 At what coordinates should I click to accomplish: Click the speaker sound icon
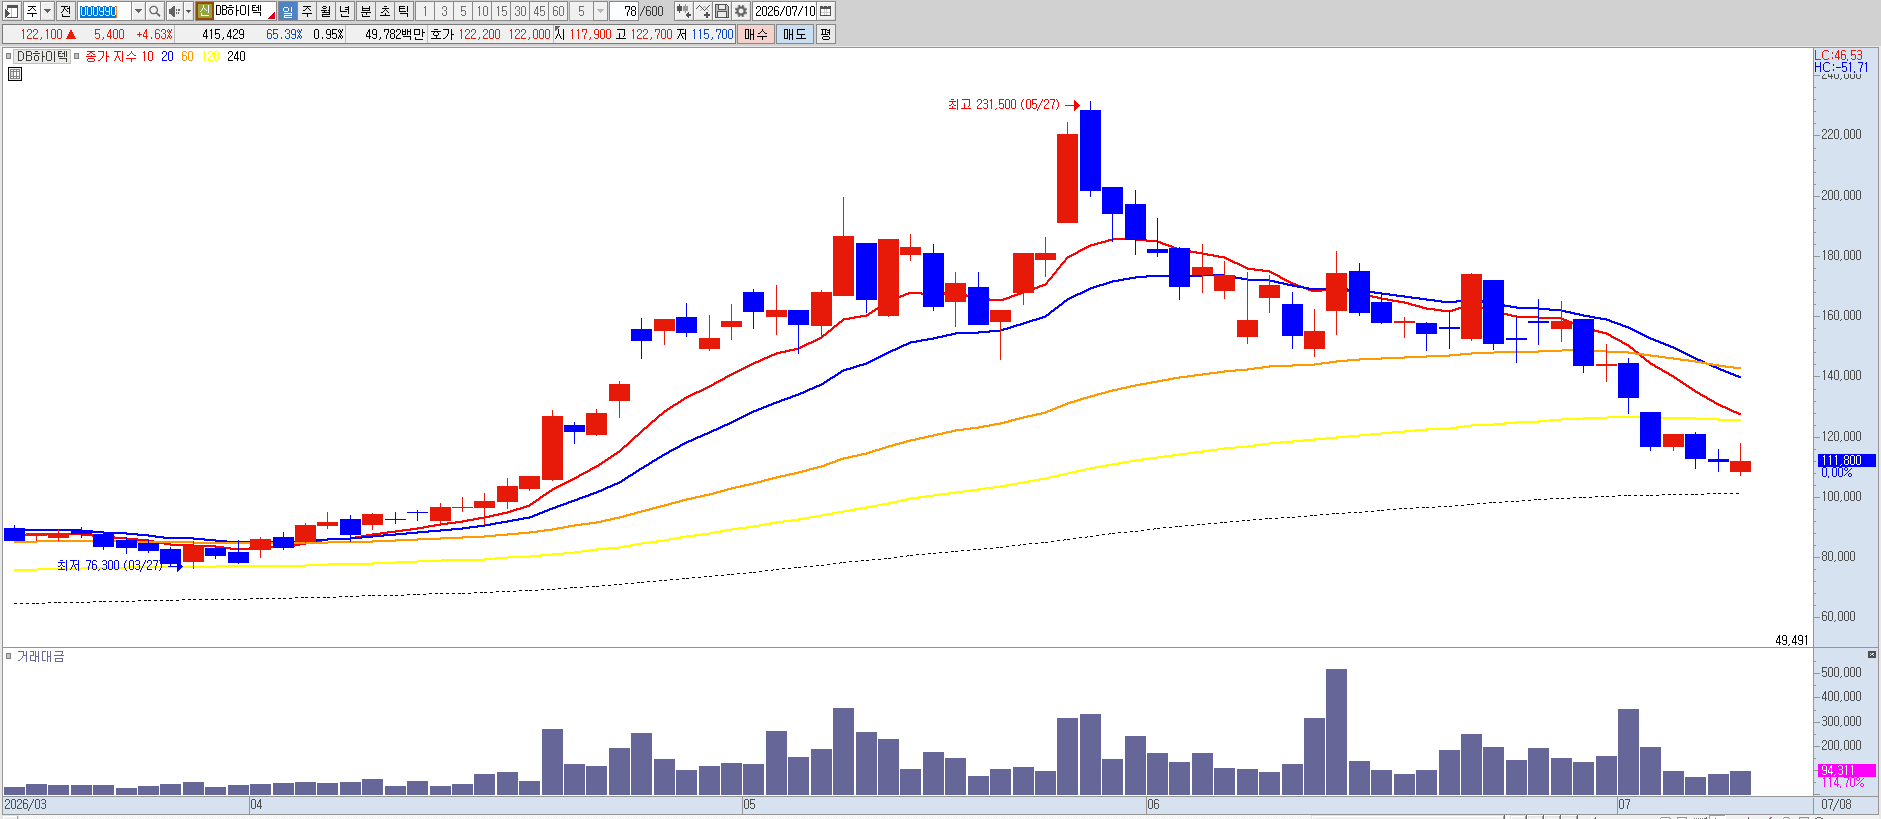point(175,11)
